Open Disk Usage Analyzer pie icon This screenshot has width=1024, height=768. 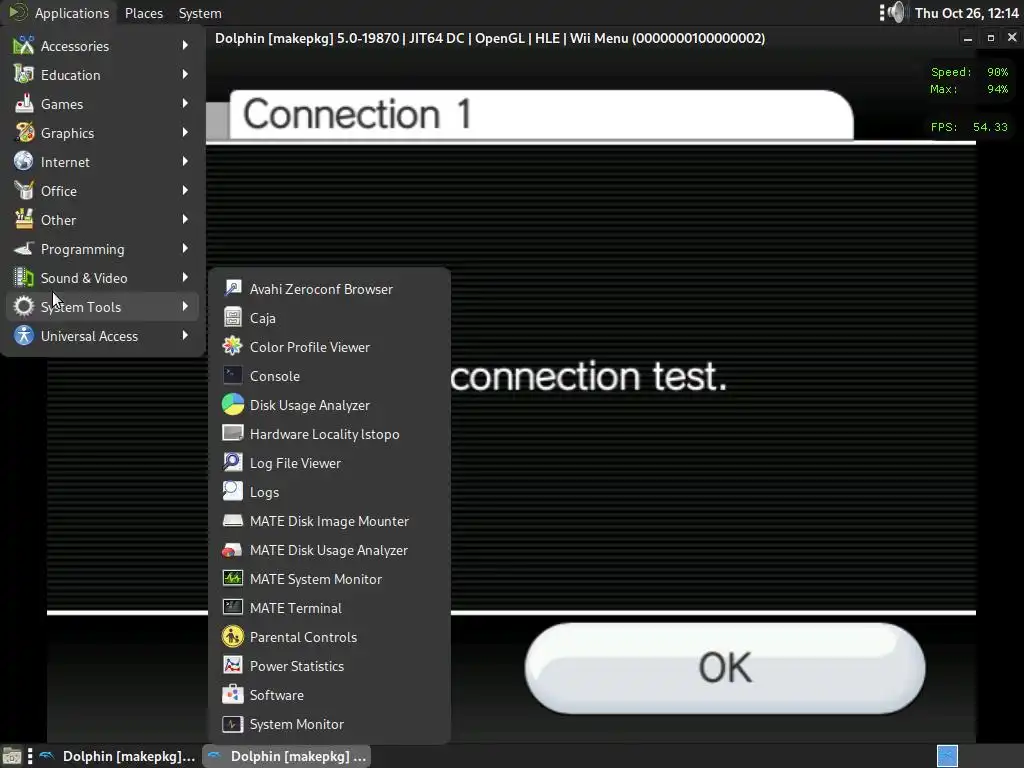tap(232, 405)
